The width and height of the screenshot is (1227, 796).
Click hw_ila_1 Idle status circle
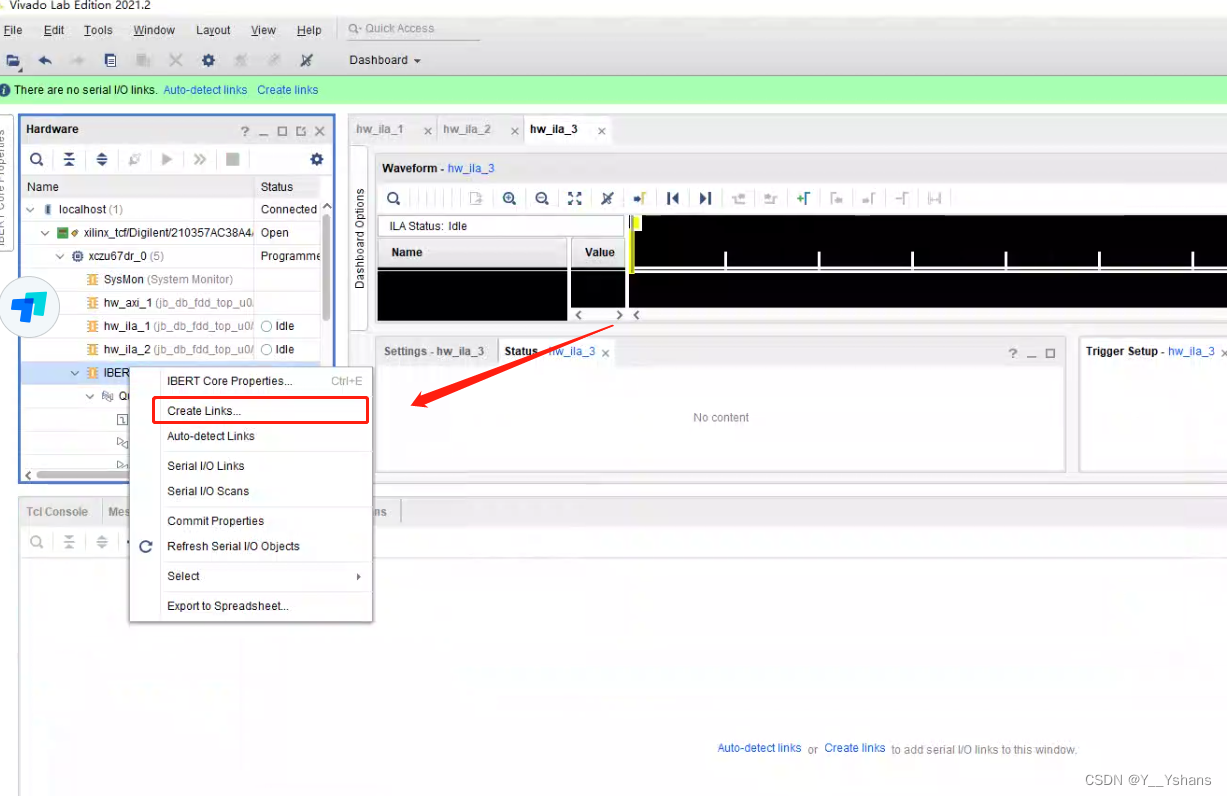pyautogui.click(x=267, y=326)
